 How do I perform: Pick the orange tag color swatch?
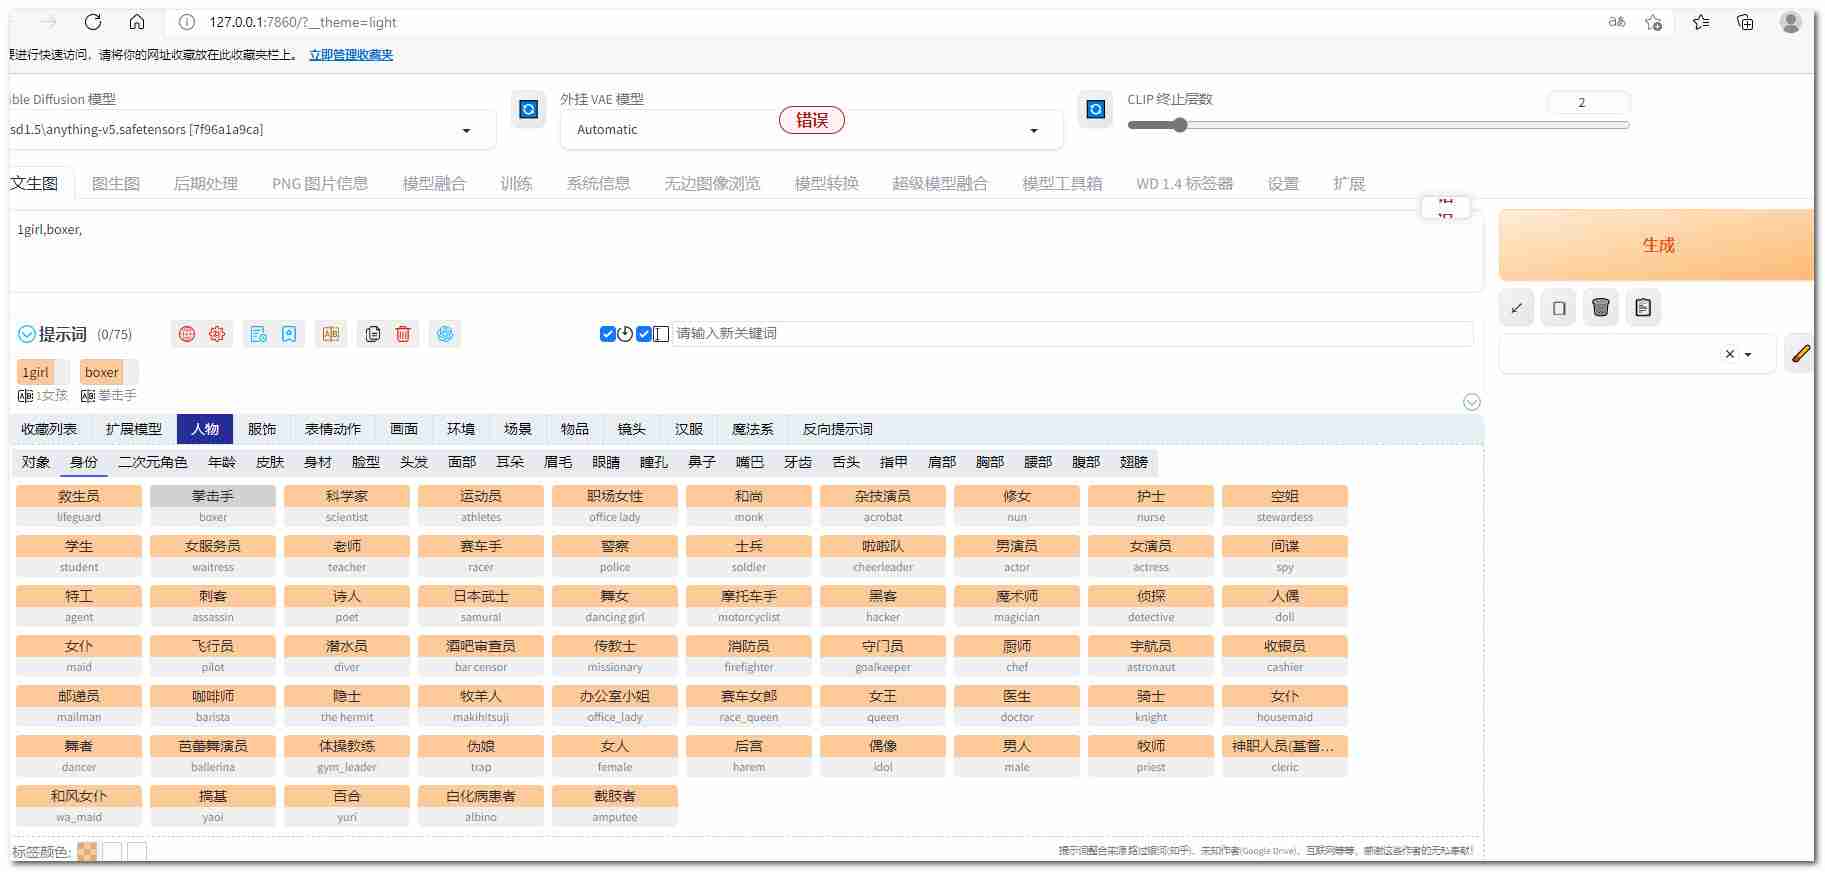click(x=87, y=852)
